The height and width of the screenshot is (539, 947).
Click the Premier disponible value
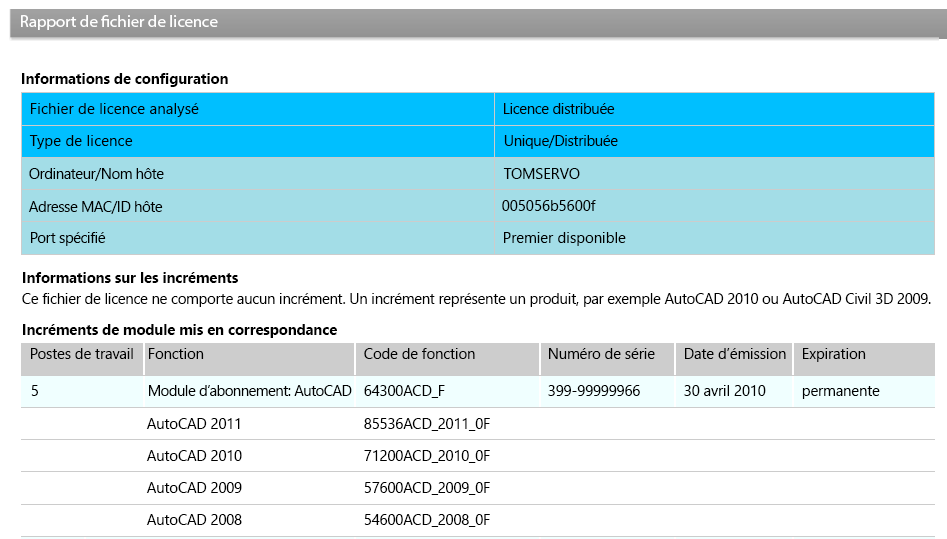coord(564,238)
